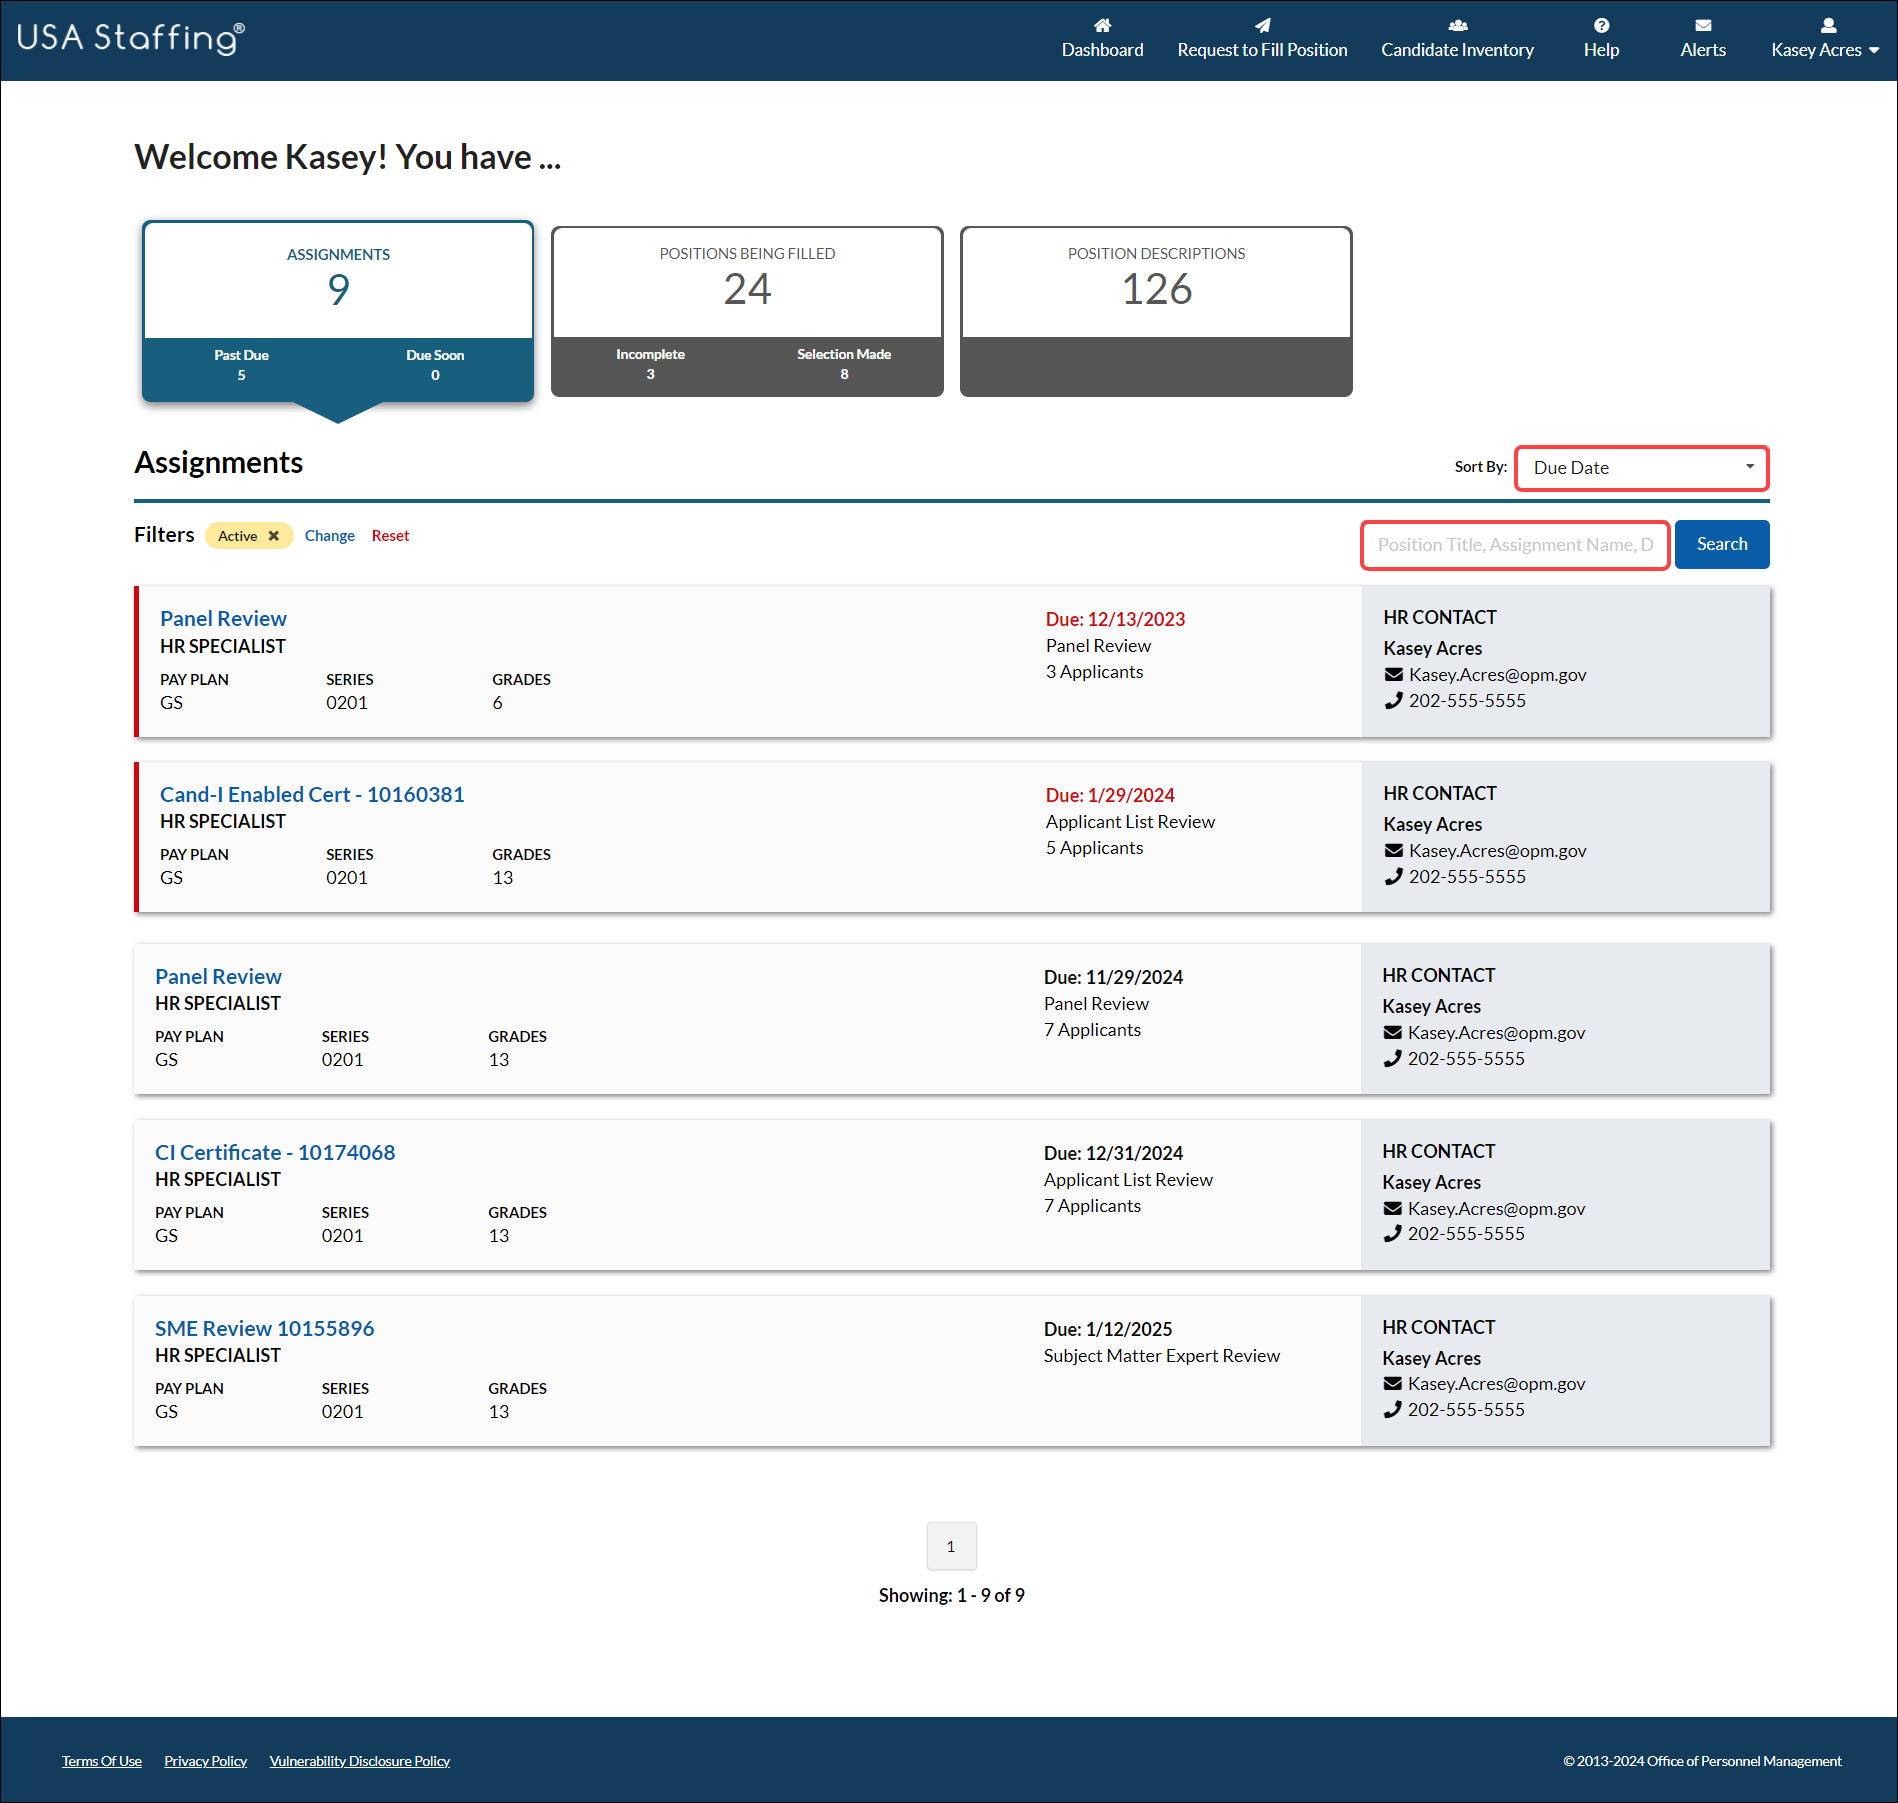Image resolution: width=1898 pixels, height=1803 pixels.
Task: Remove the Active filter chip
Action: point(272,535)
